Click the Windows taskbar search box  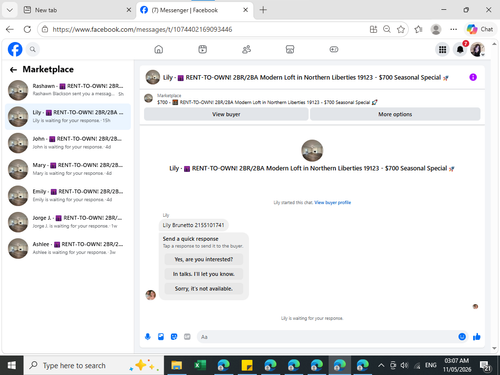click(x=93, y=366)
